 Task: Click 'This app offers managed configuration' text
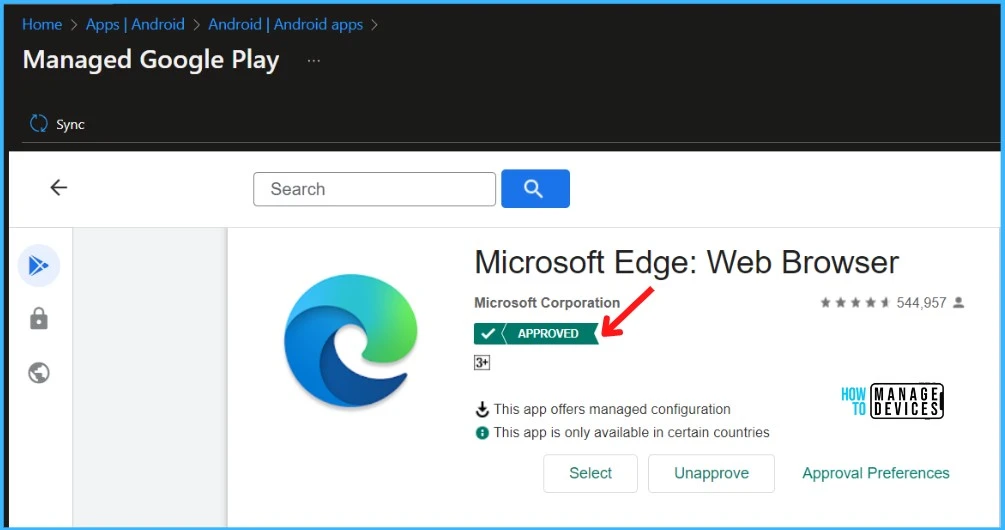point(611,409)
